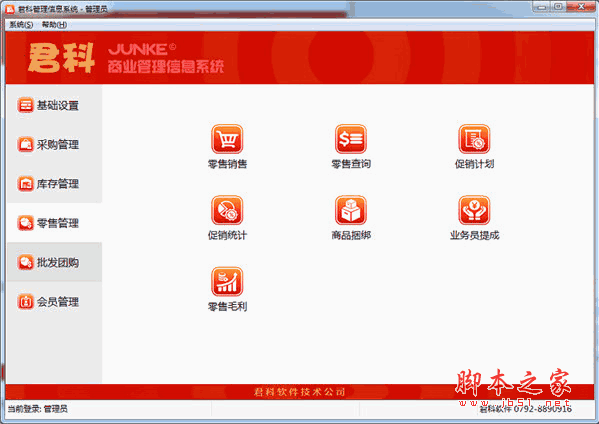Open the 促销计划 icon
This screenshot has height=424, width=599.
pyautogui.click(x=474, y=139)
